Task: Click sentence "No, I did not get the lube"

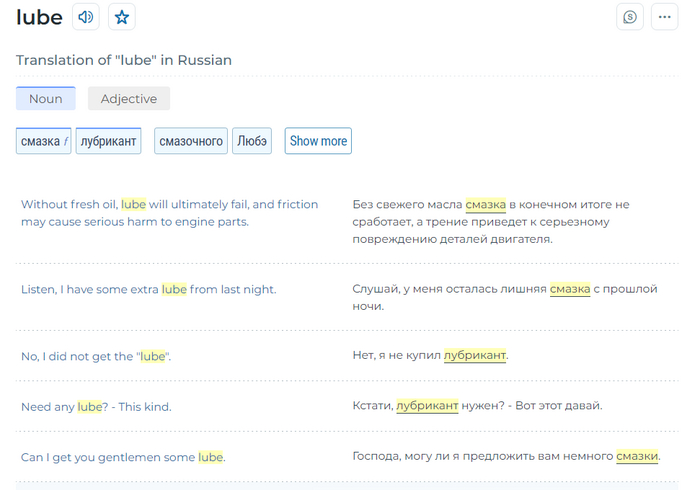Action: pos(96,356)
